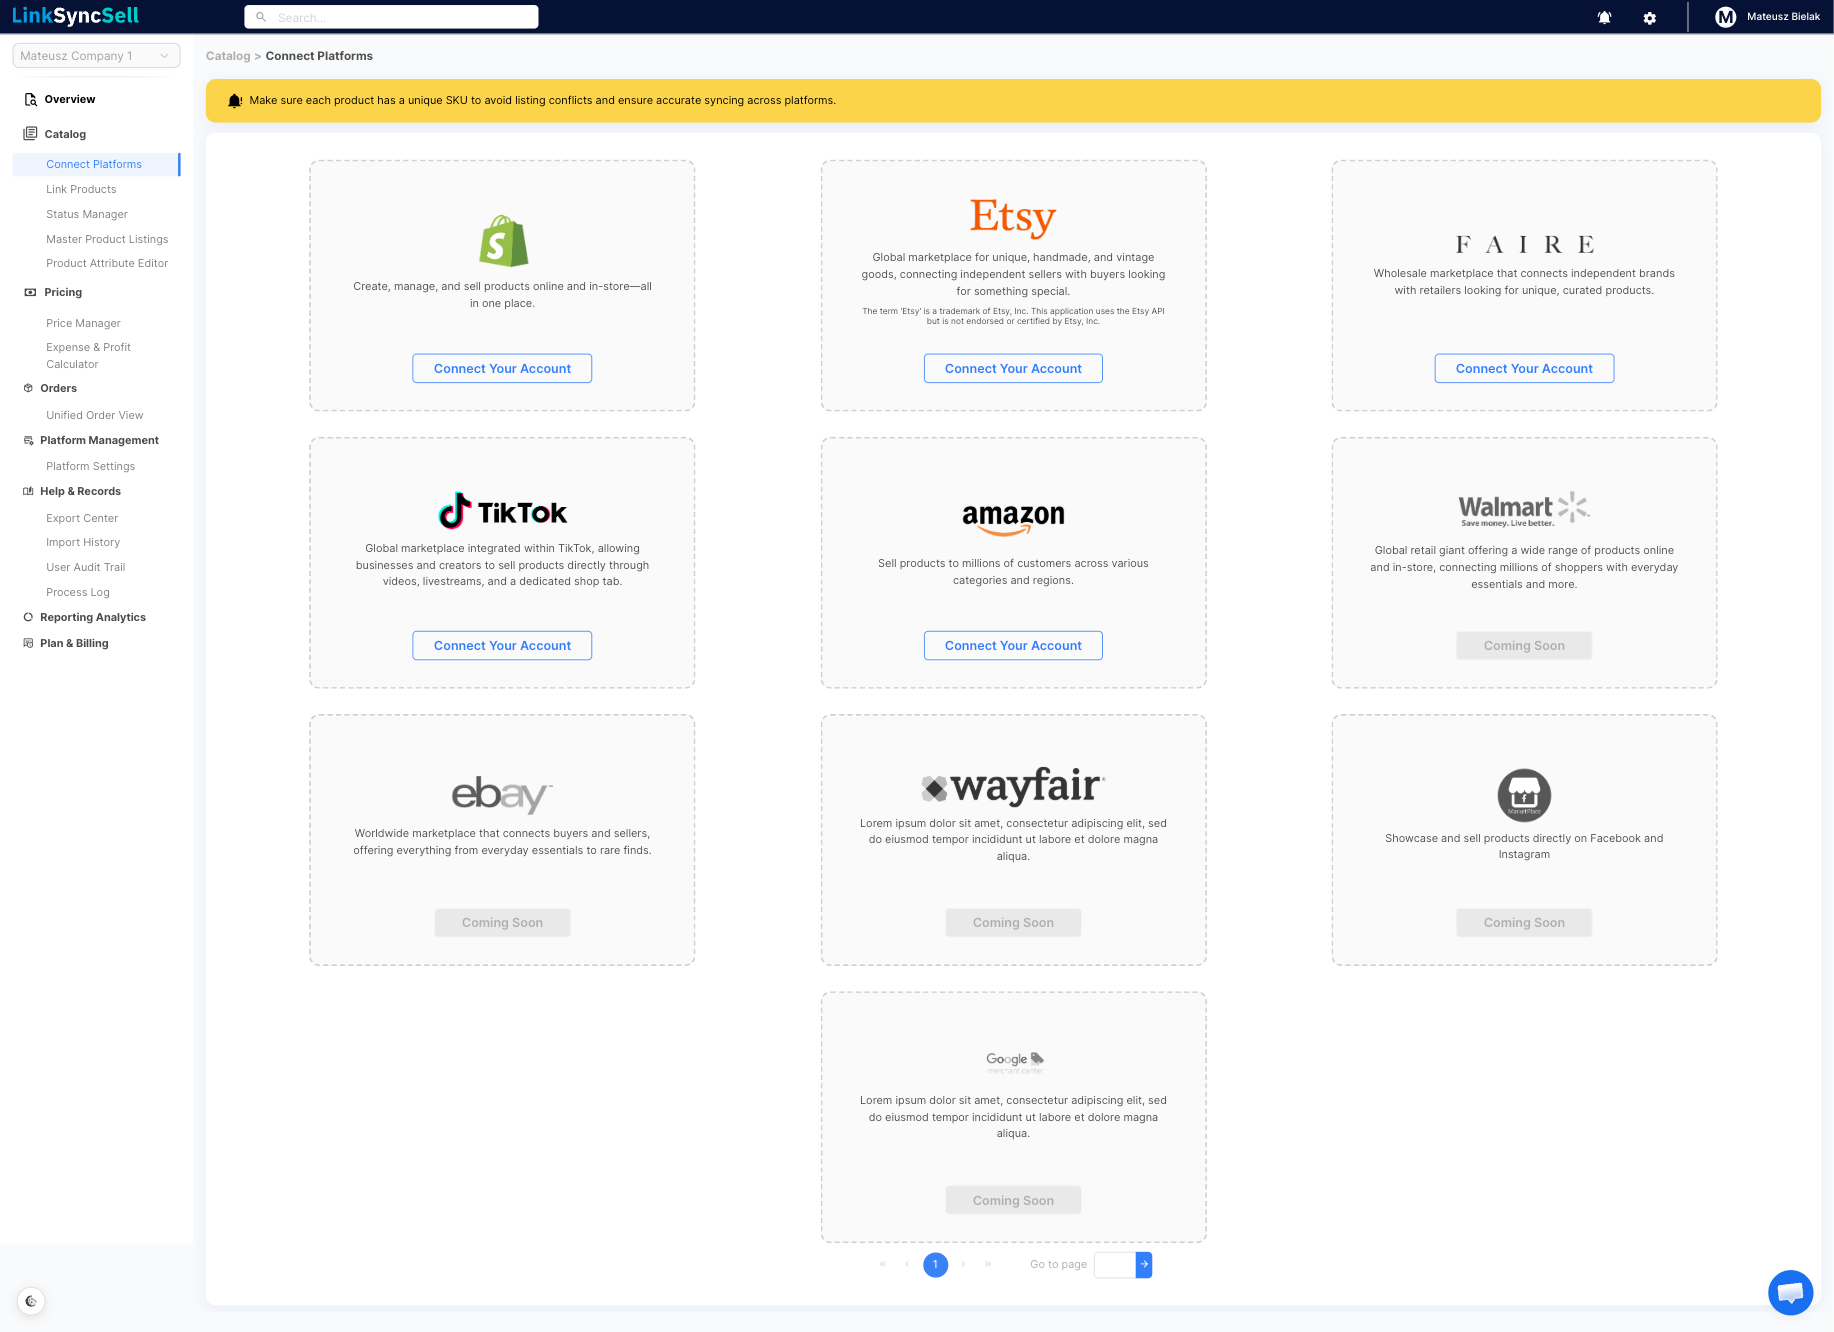The height and width of the screenshot is (1332, 1834).
Task: Go to previous page arrow
Action: tap(907, 1264)
